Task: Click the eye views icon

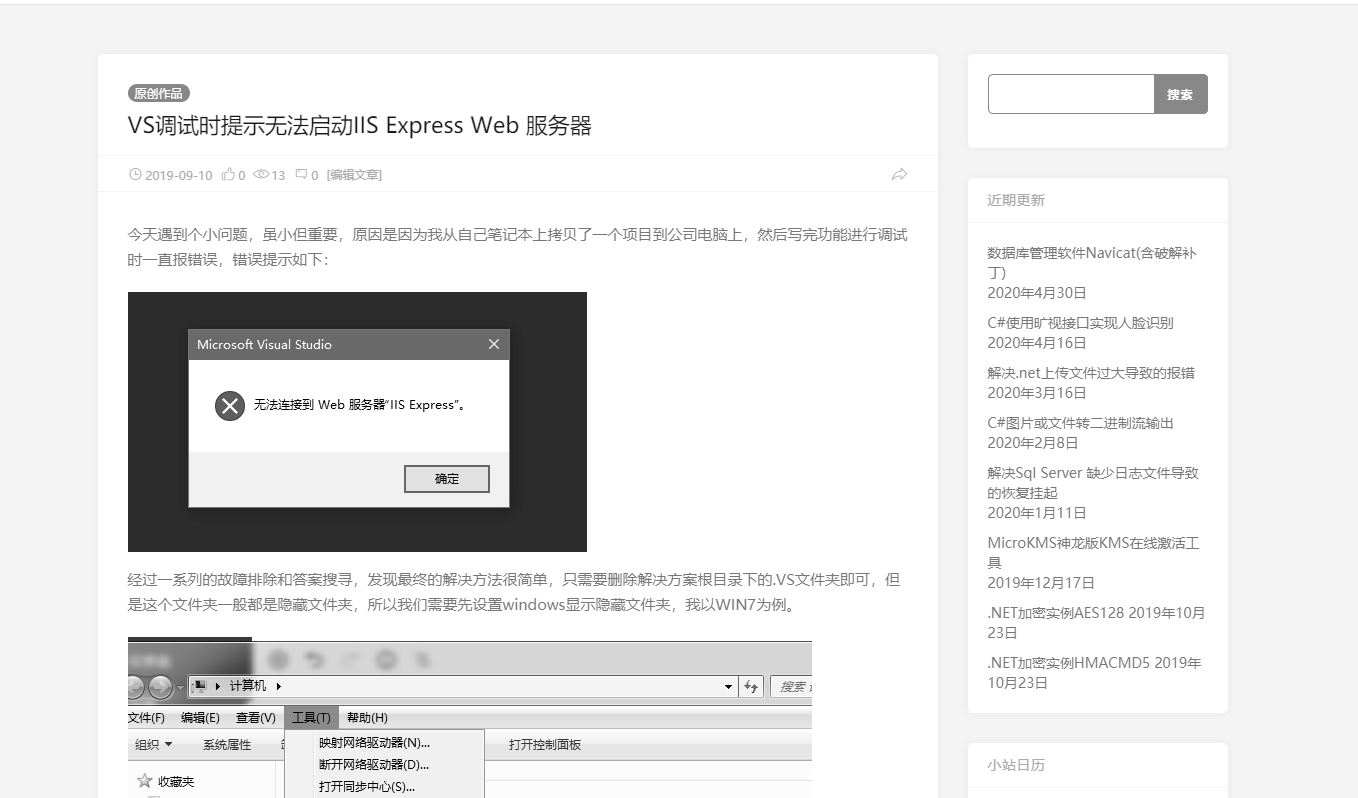Action: (261, 175)
